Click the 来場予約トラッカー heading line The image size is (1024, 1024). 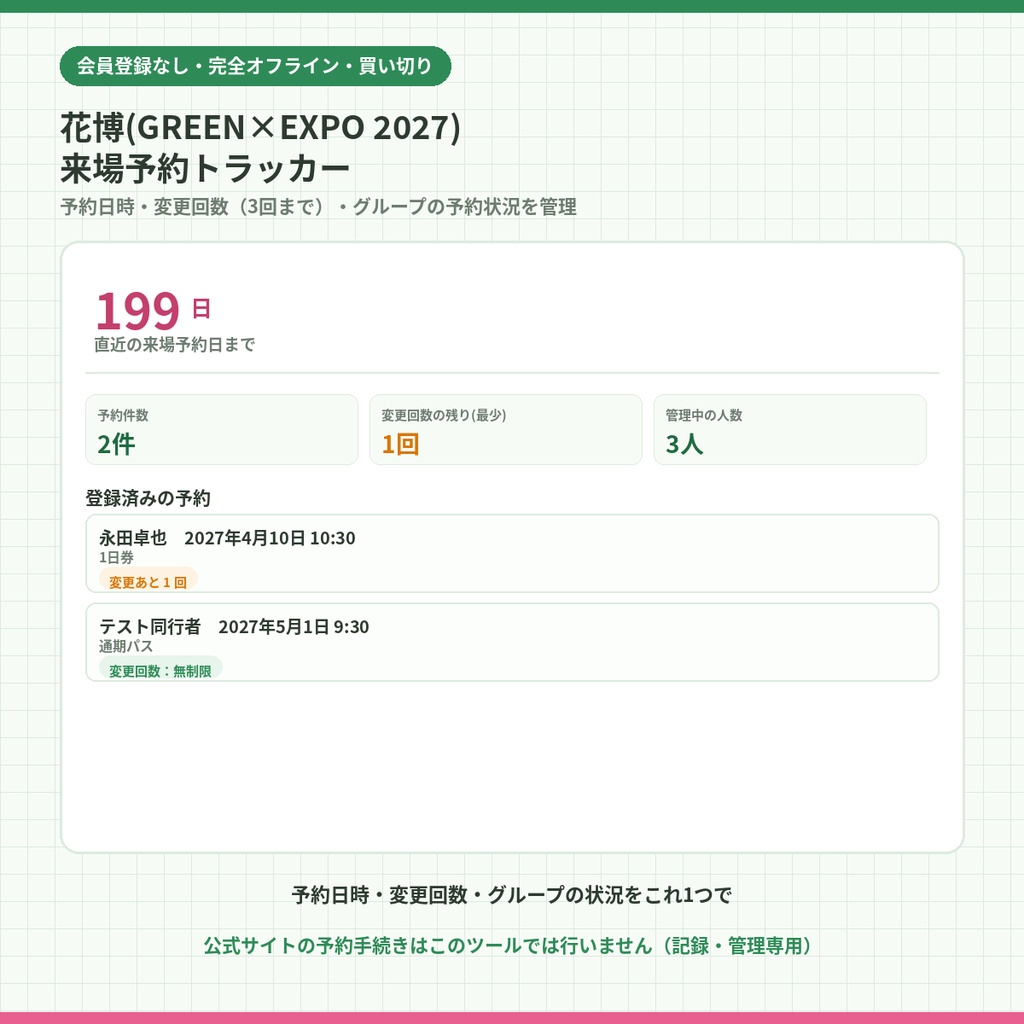pos(205,169)
